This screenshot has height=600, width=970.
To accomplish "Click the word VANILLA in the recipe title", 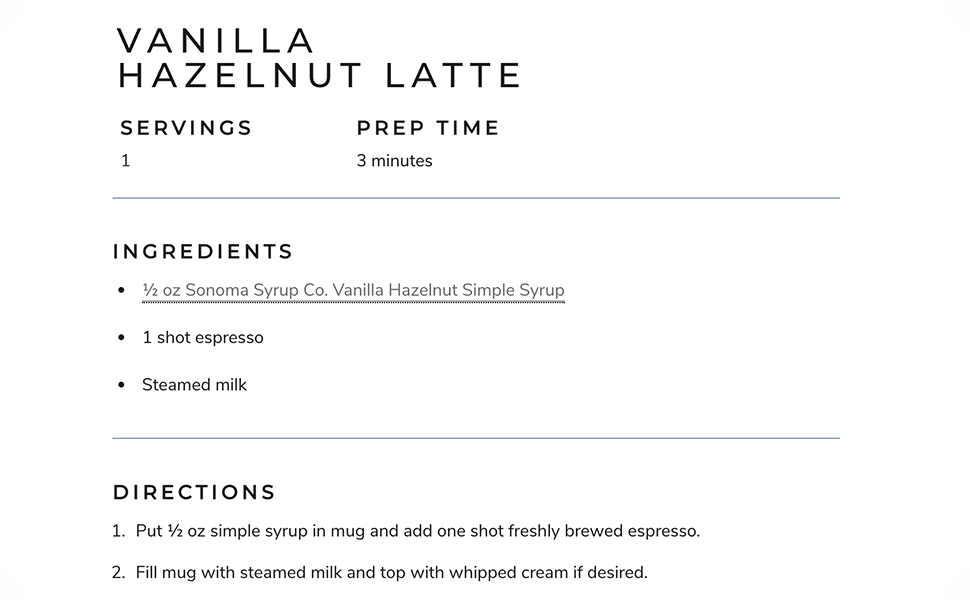I will (x=216, y=41).
